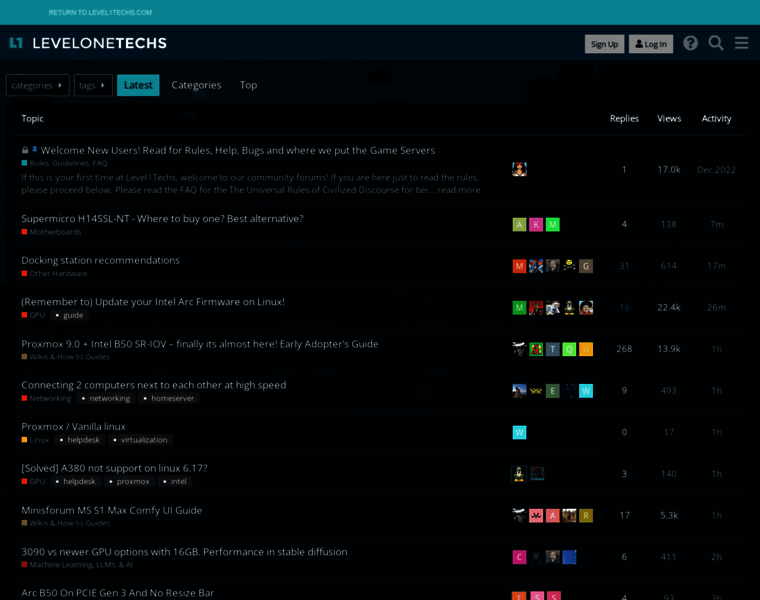The width and height of the screenshot is (760, 600).
Task: Open Proxmox 9.0 + Intel B50 SR-IOV topic
Action: click(200, 344)
